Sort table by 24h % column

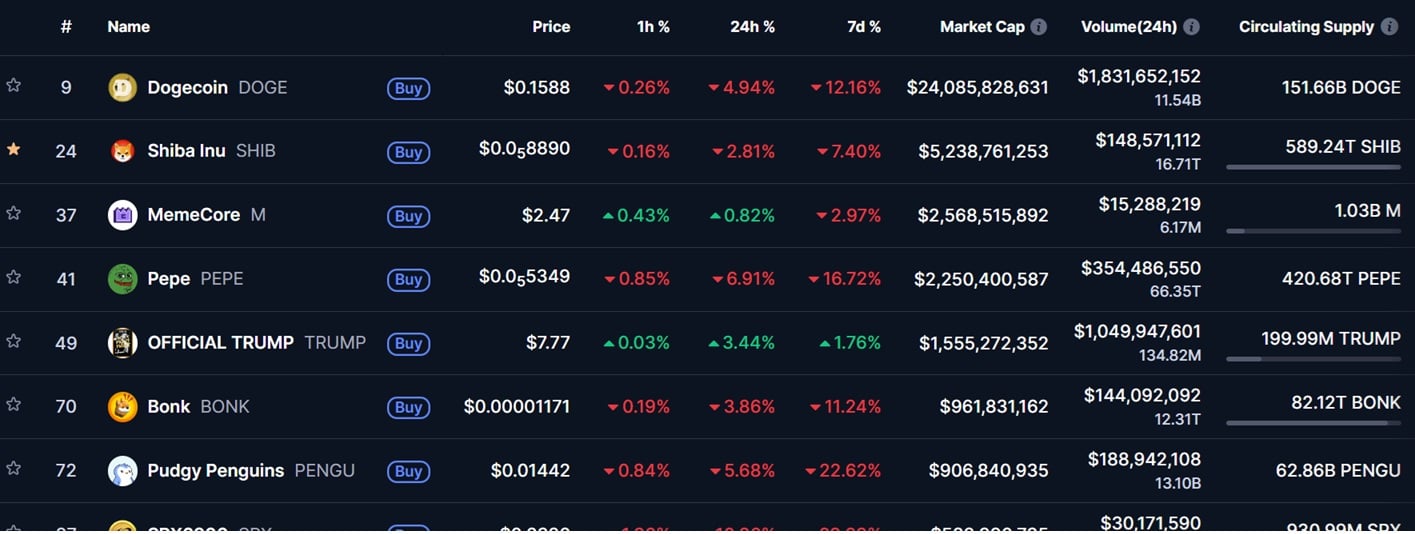click(752, 27)
